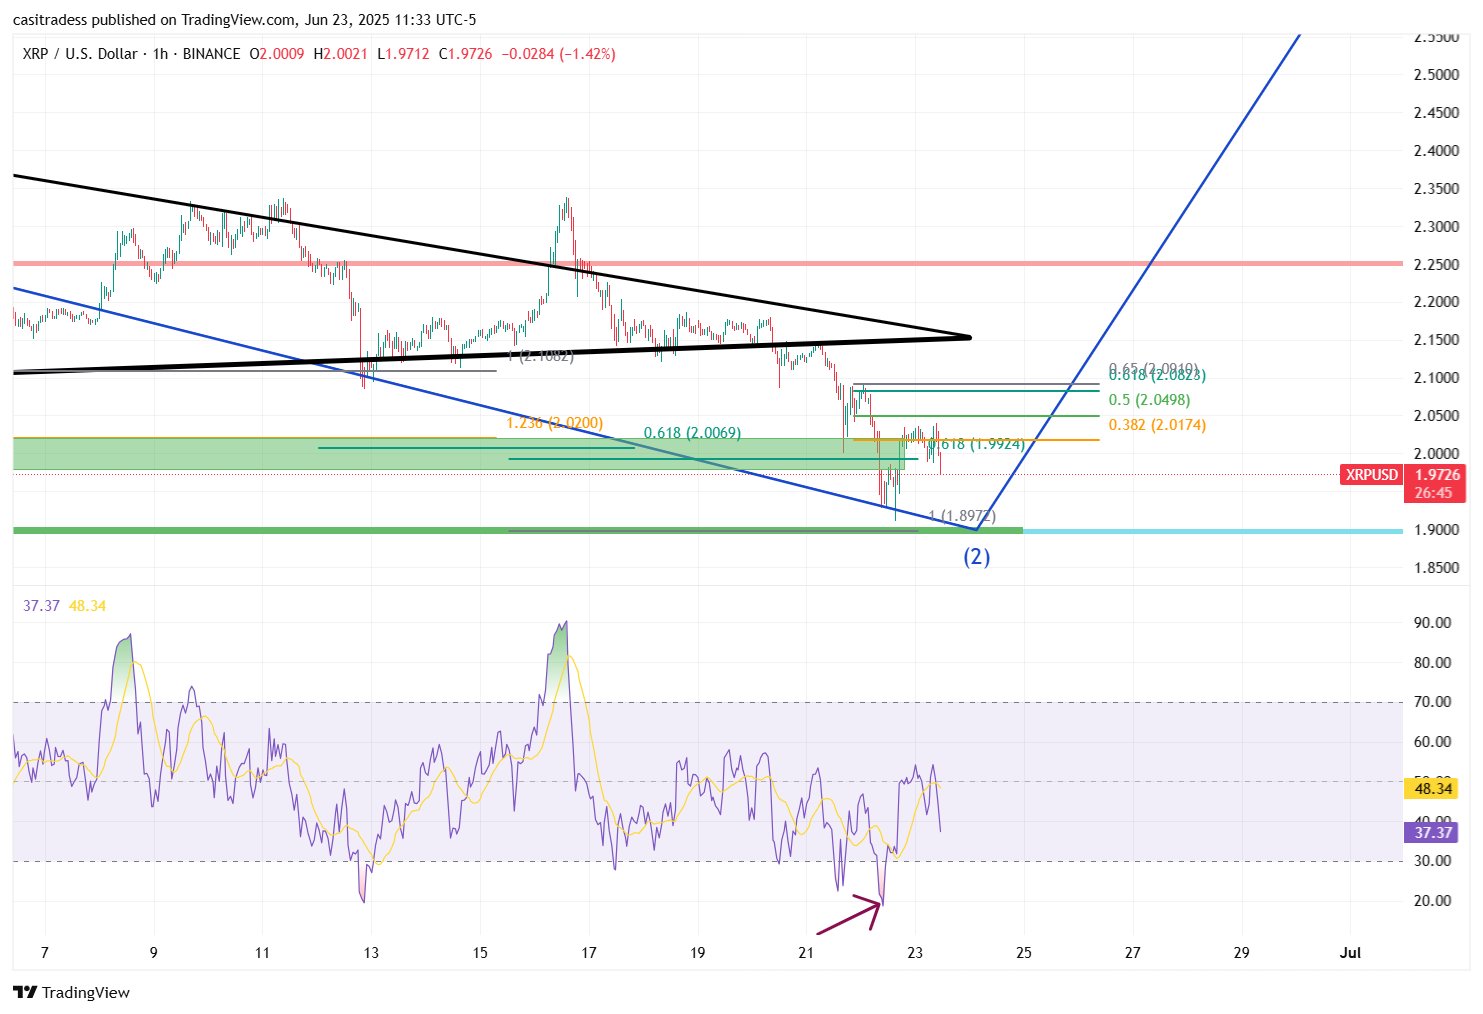Click the 13 date on time axis

click(371, 952)
